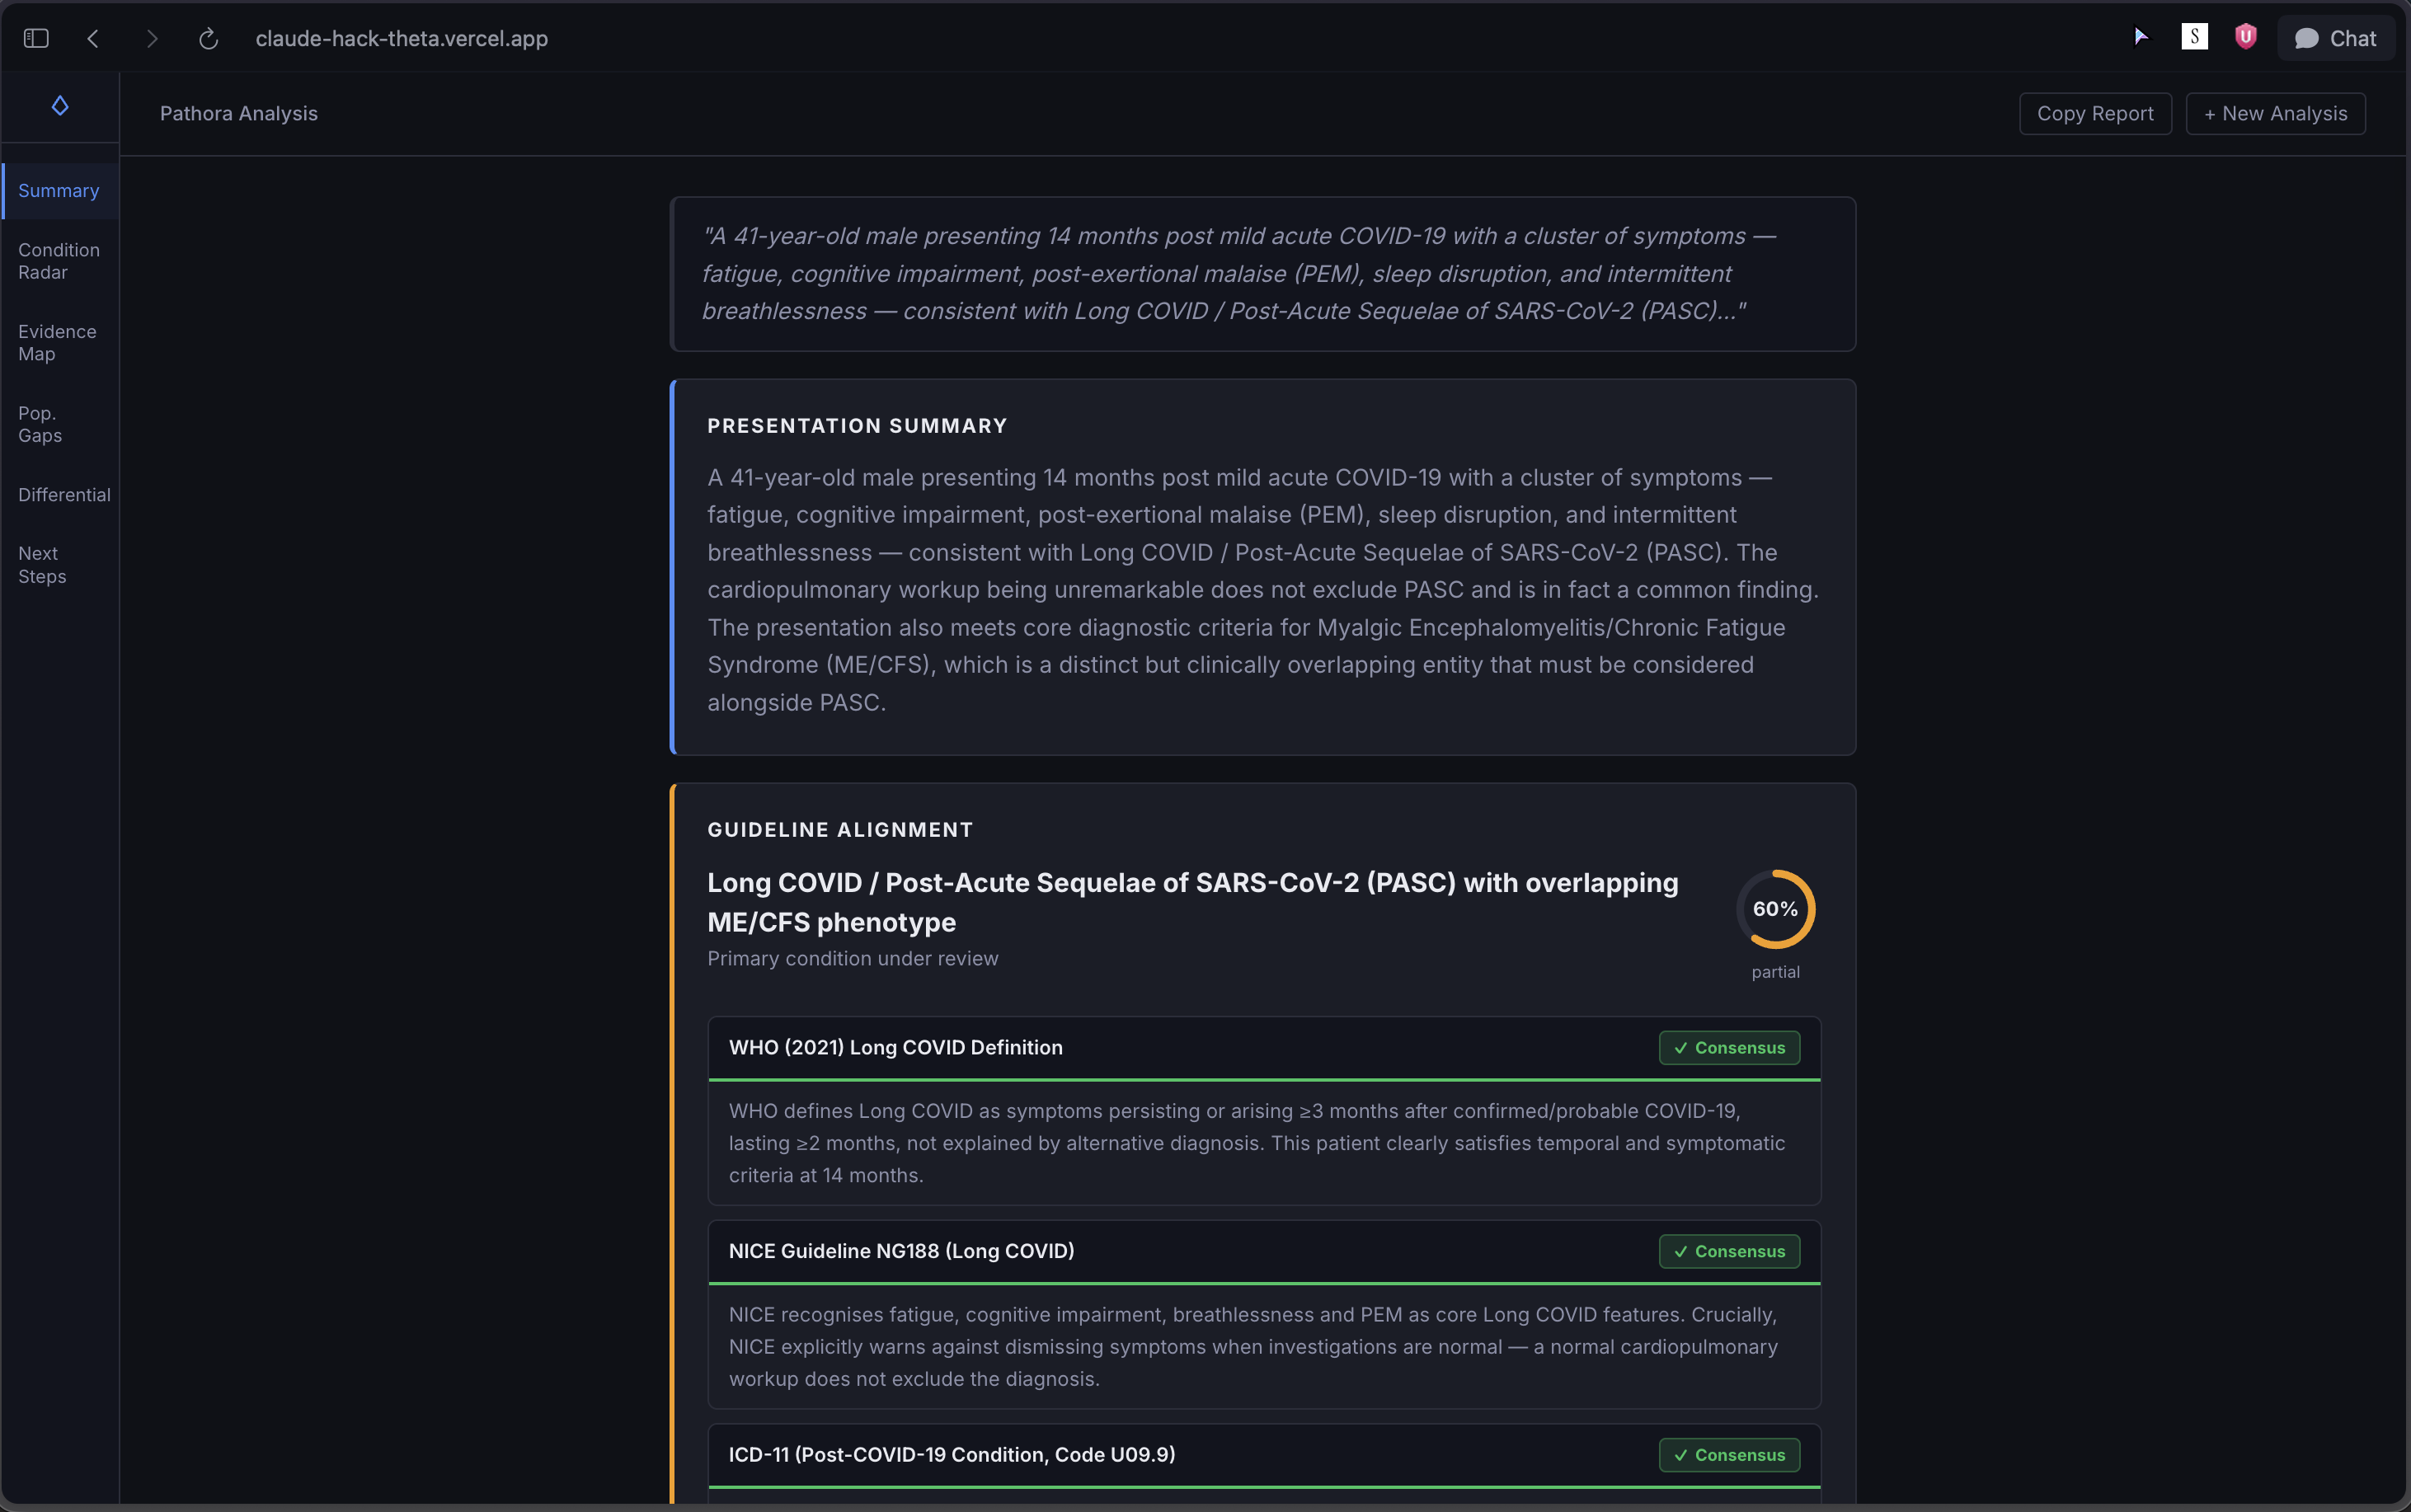Open the Pop. Gaps section
This screenshot has width=2411, height=1512.
[40, 424]
